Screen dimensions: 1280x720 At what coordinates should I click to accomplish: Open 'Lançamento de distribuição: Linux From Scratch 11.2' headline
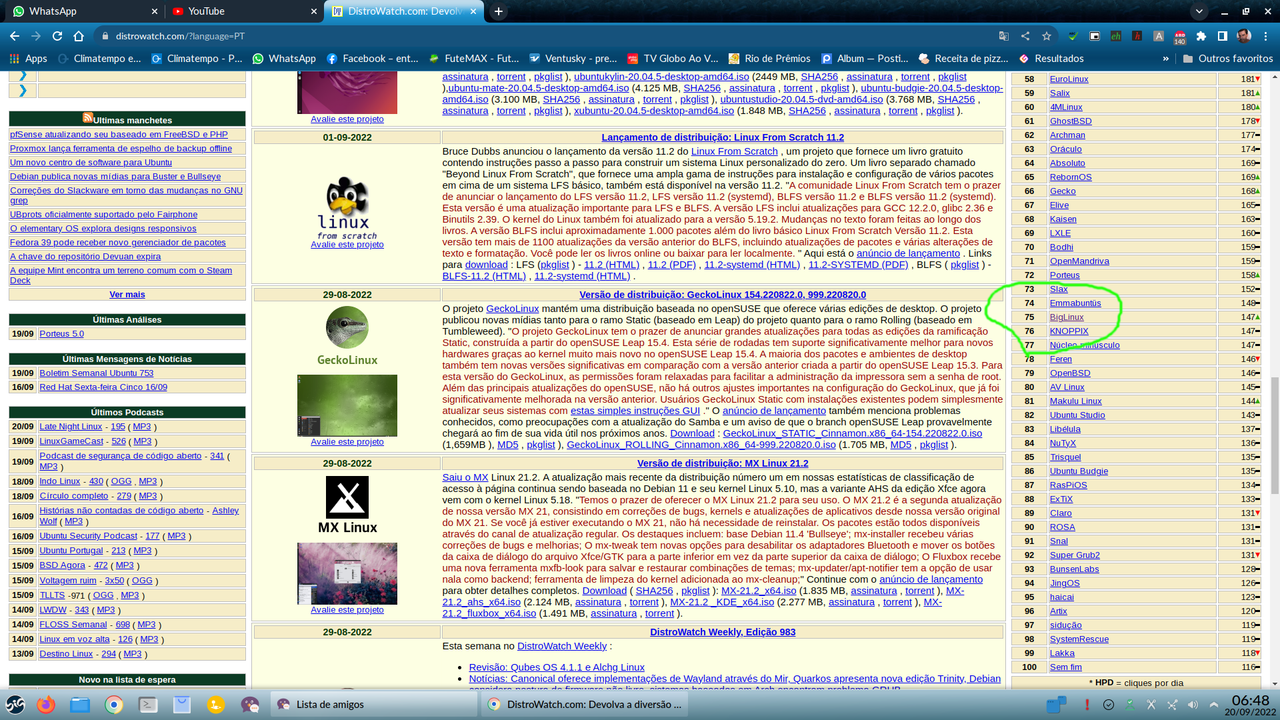click(x=722, y=137)
